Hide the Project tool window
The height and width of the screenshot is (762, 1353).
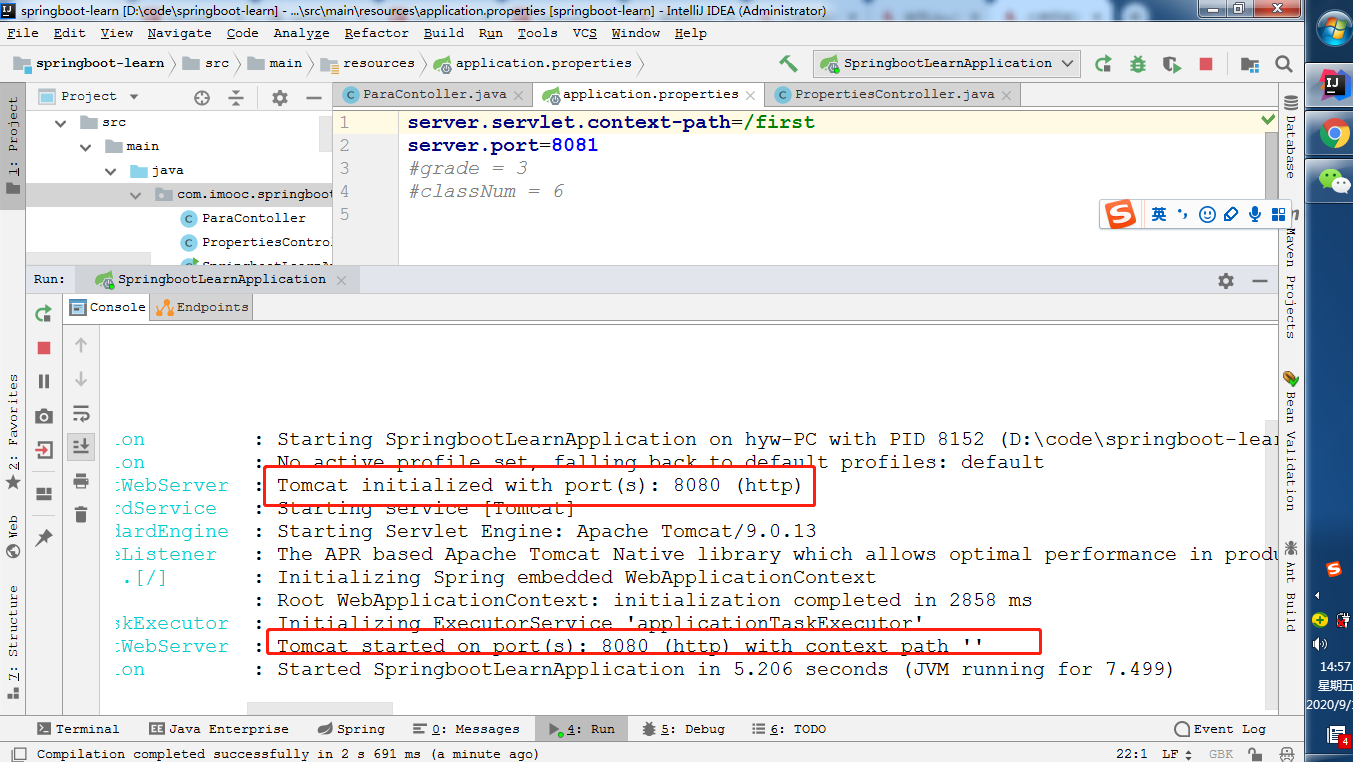312,97
